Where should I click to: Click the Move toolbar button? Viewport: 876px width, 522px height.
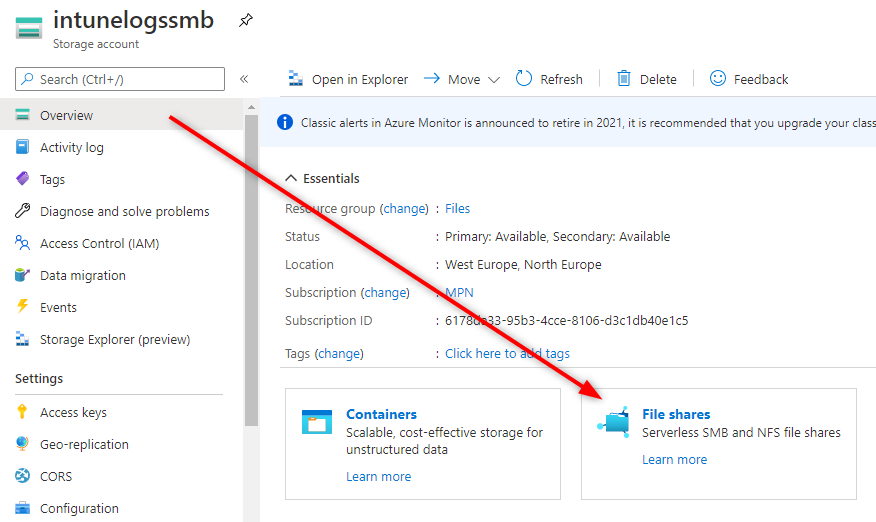(x=451, y=79)
